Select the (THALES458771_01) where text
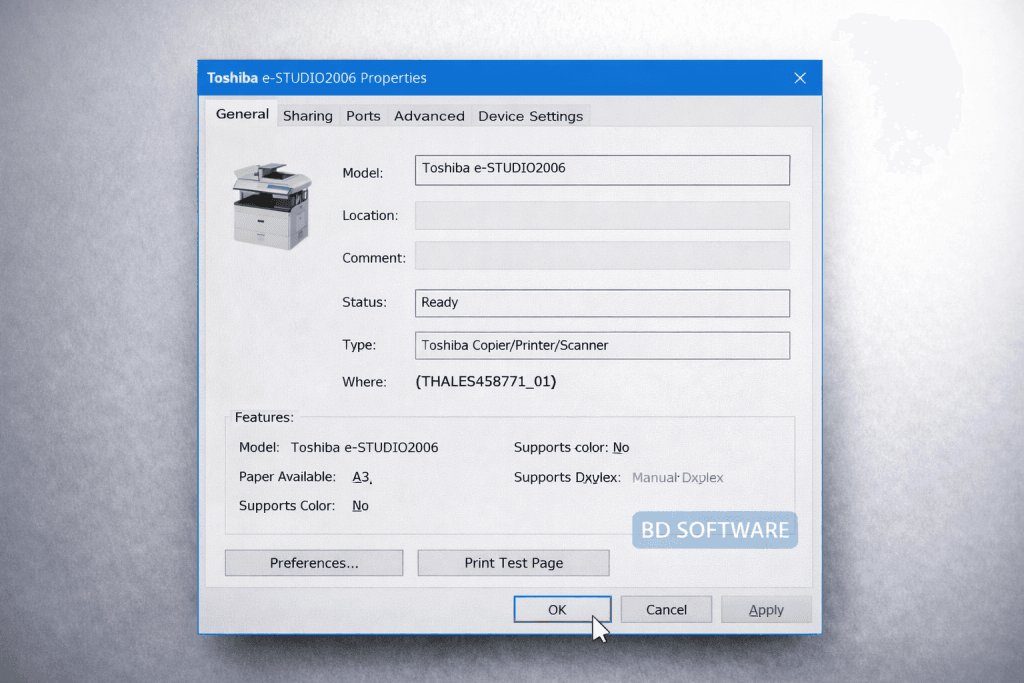 tap(486, 381)
